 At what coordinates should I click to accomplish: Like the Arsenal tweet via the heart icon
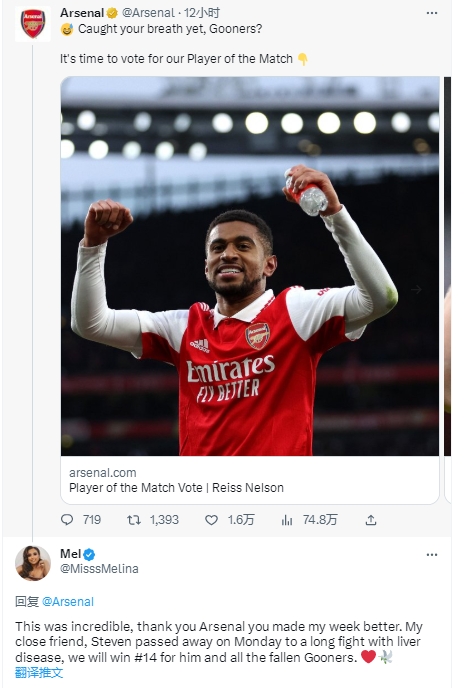point(211,520)
